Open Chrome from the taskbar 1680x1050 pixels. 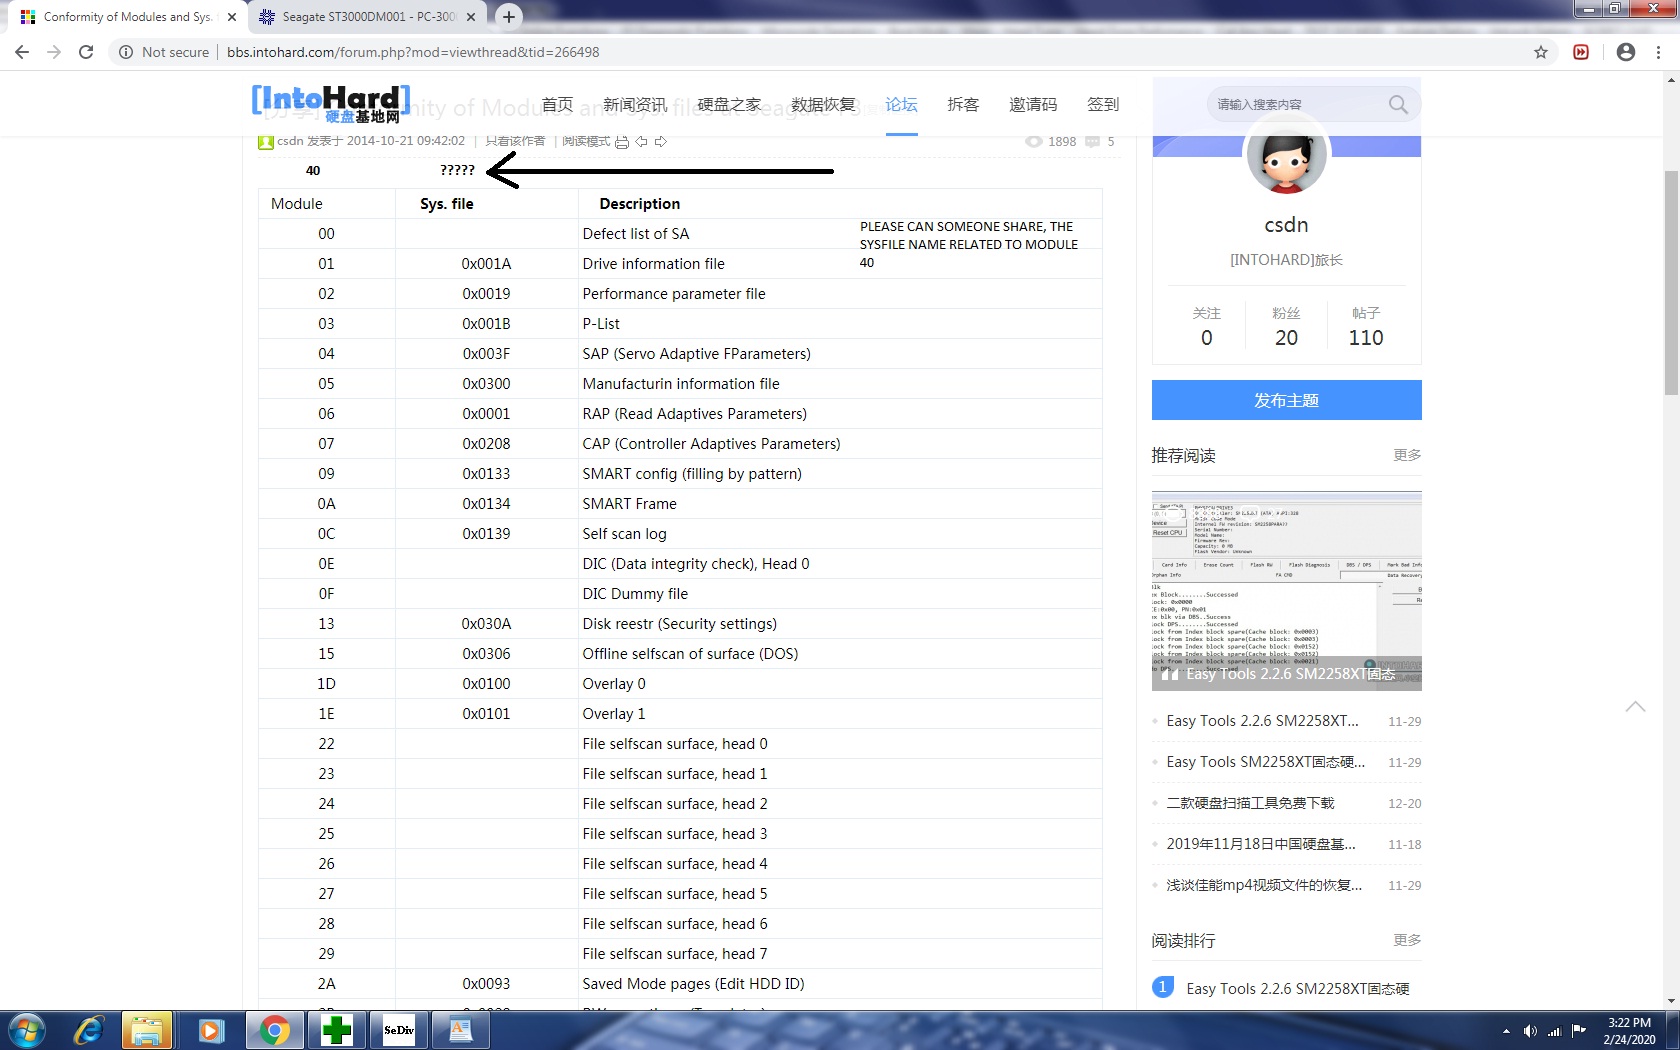coord(273,1030)
